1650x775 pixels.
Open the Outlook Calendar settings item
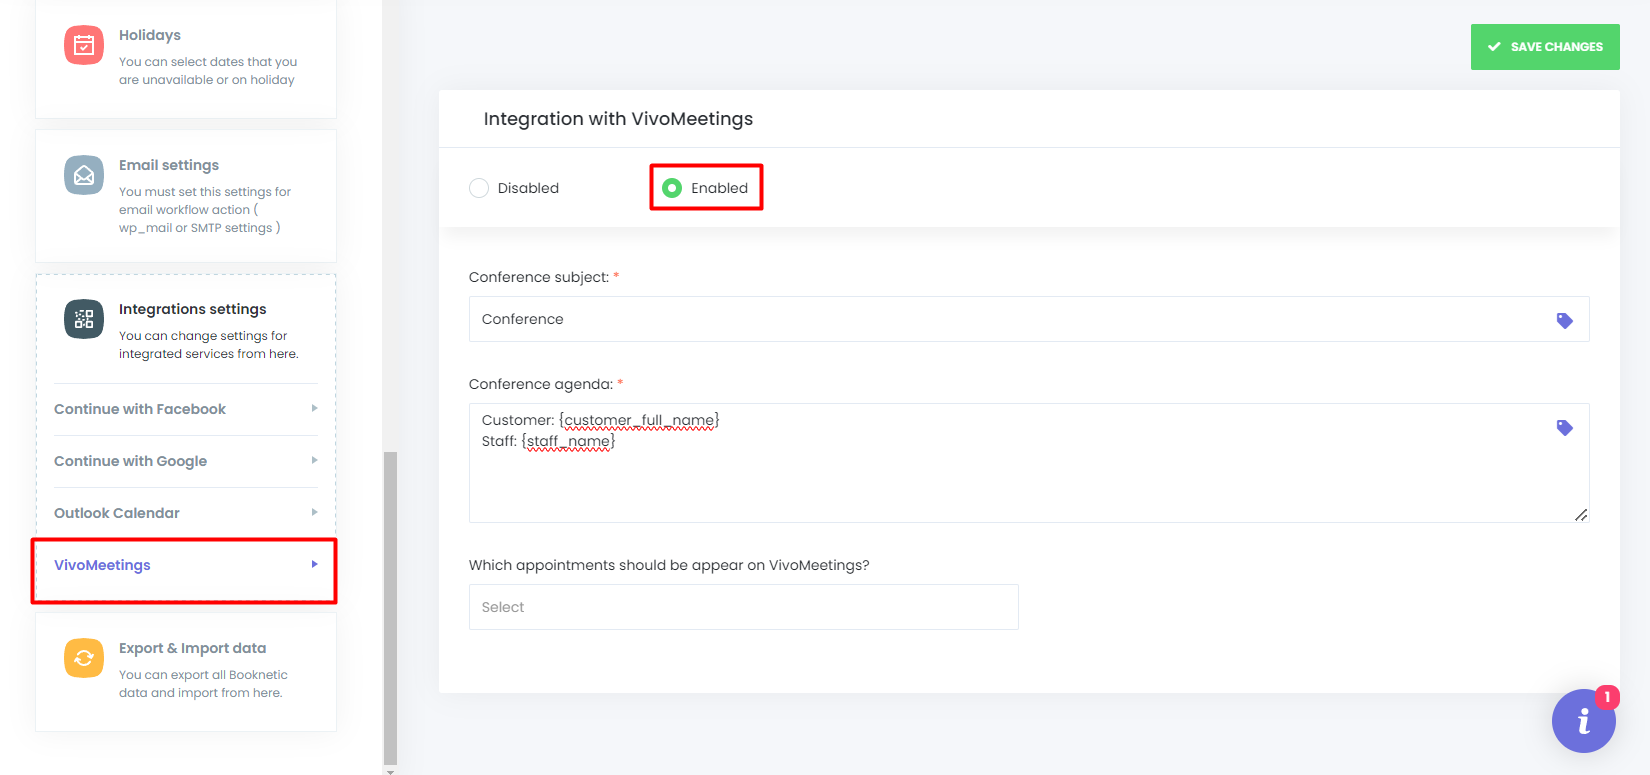coord(117,513)
